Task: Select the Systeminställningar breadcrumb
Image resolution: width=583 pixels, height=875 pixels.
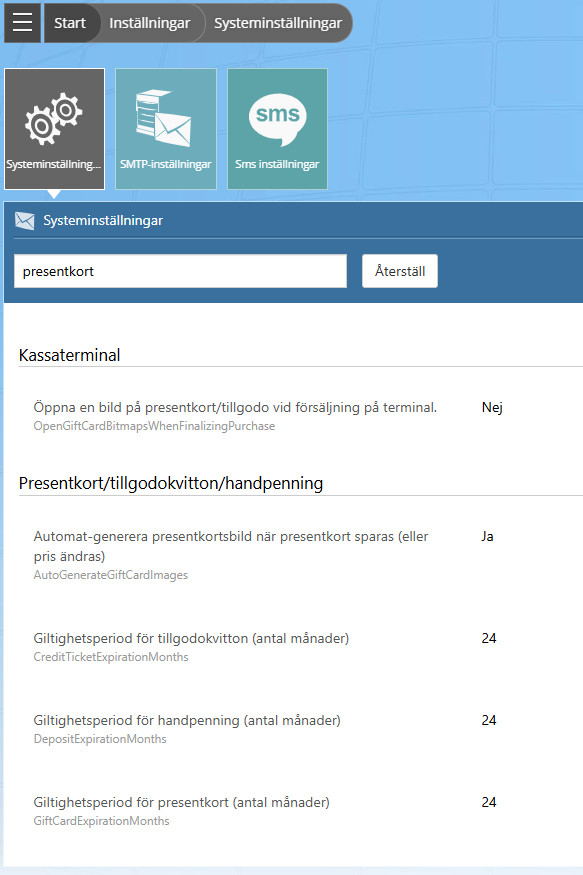Action: [278, 23]
